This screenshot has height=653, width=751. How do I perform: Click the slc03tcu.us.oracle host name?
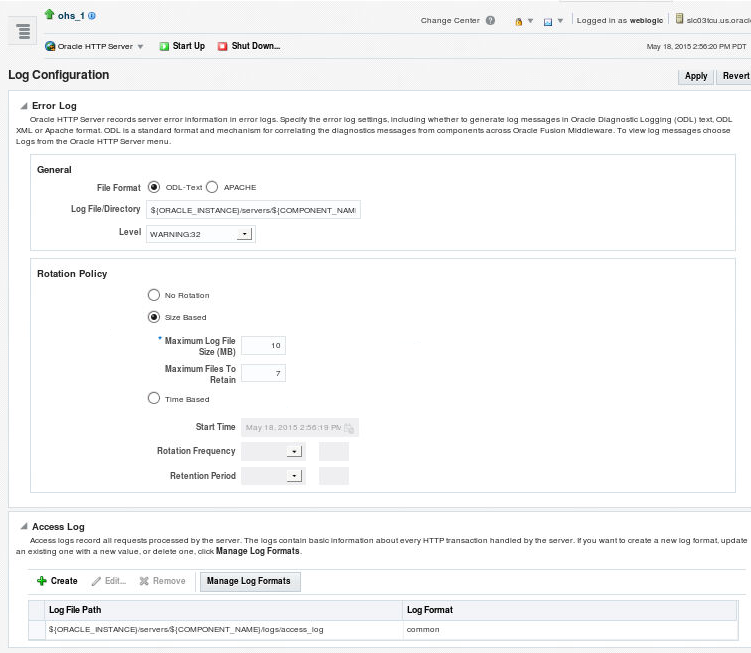(718, 20)
